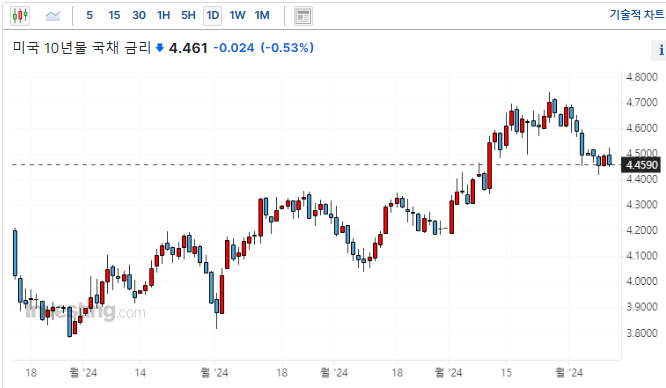Select the 30 minute interval
This screenshot has width=666, height=388.
[139, 16]
